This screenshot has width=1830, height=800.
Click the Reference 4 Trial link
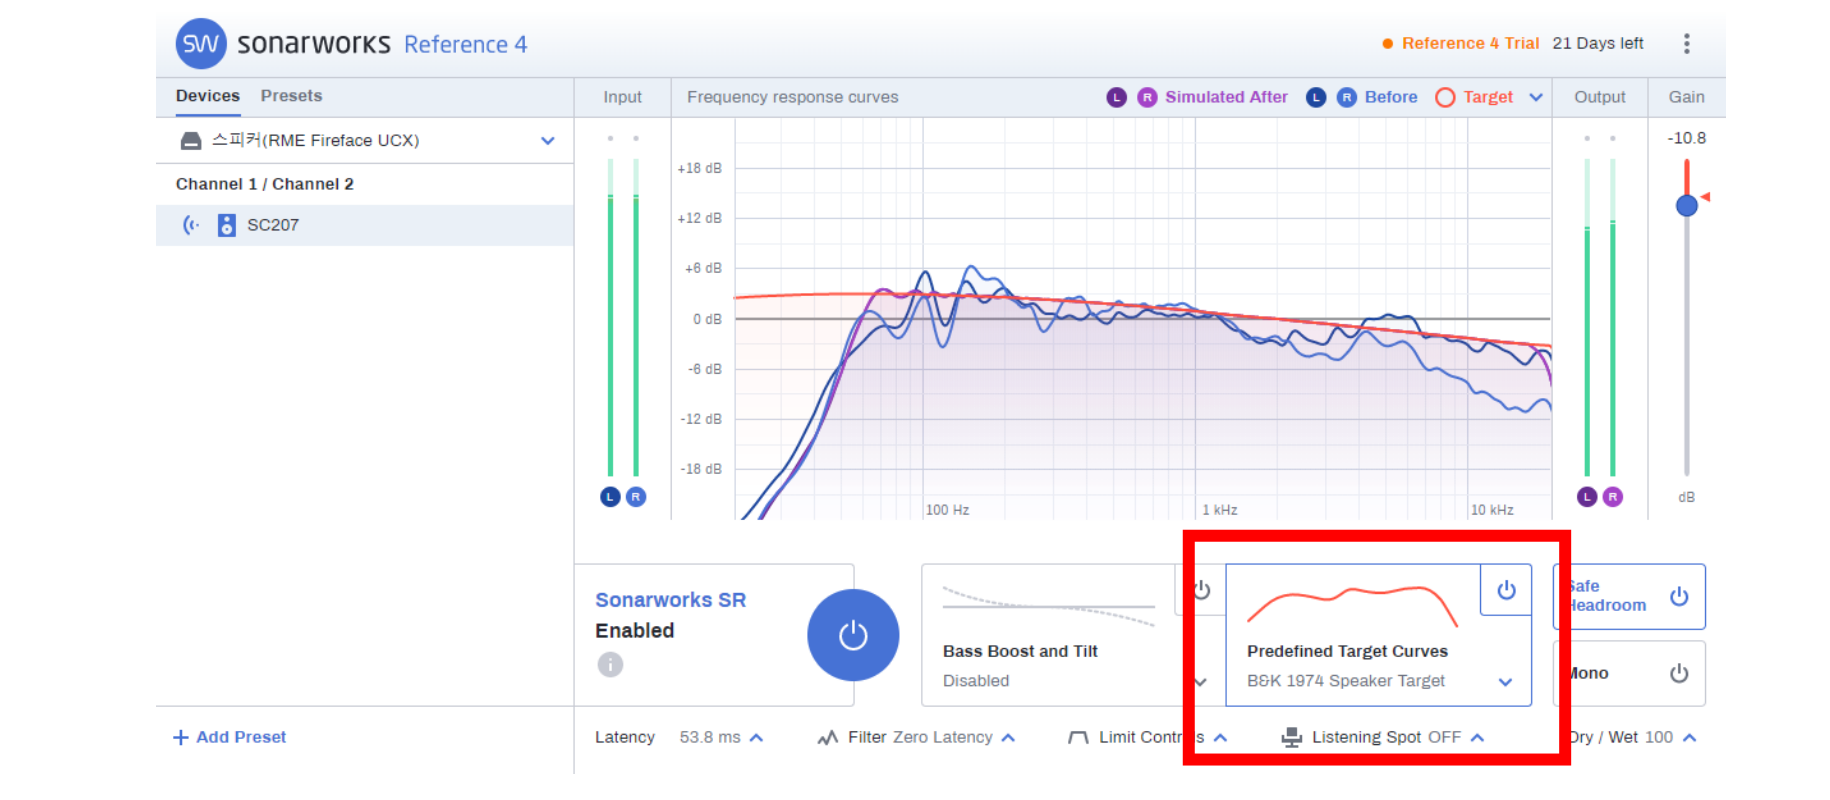coord(1470,43)
